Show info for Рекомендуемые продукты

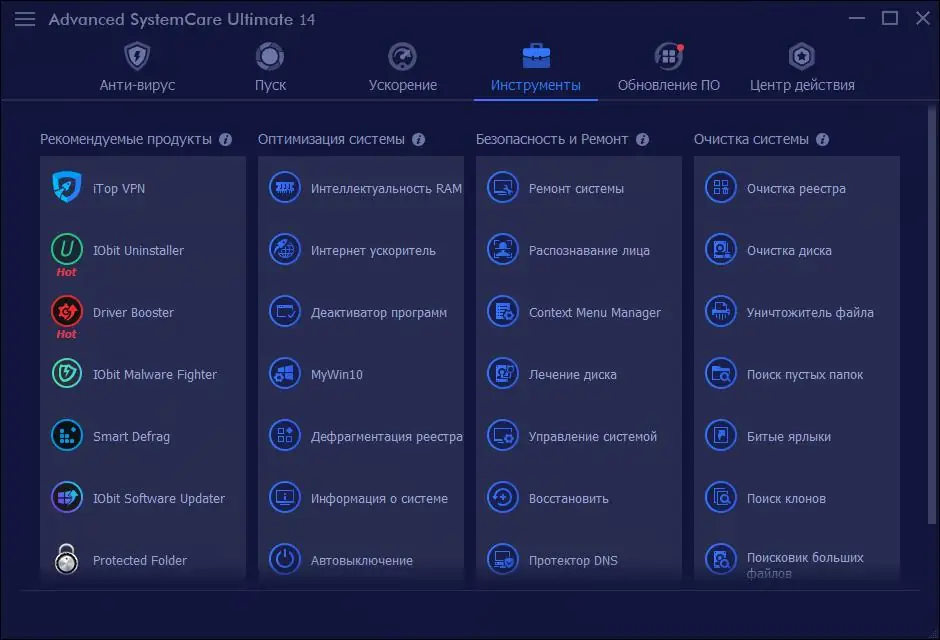coord(225,140)
